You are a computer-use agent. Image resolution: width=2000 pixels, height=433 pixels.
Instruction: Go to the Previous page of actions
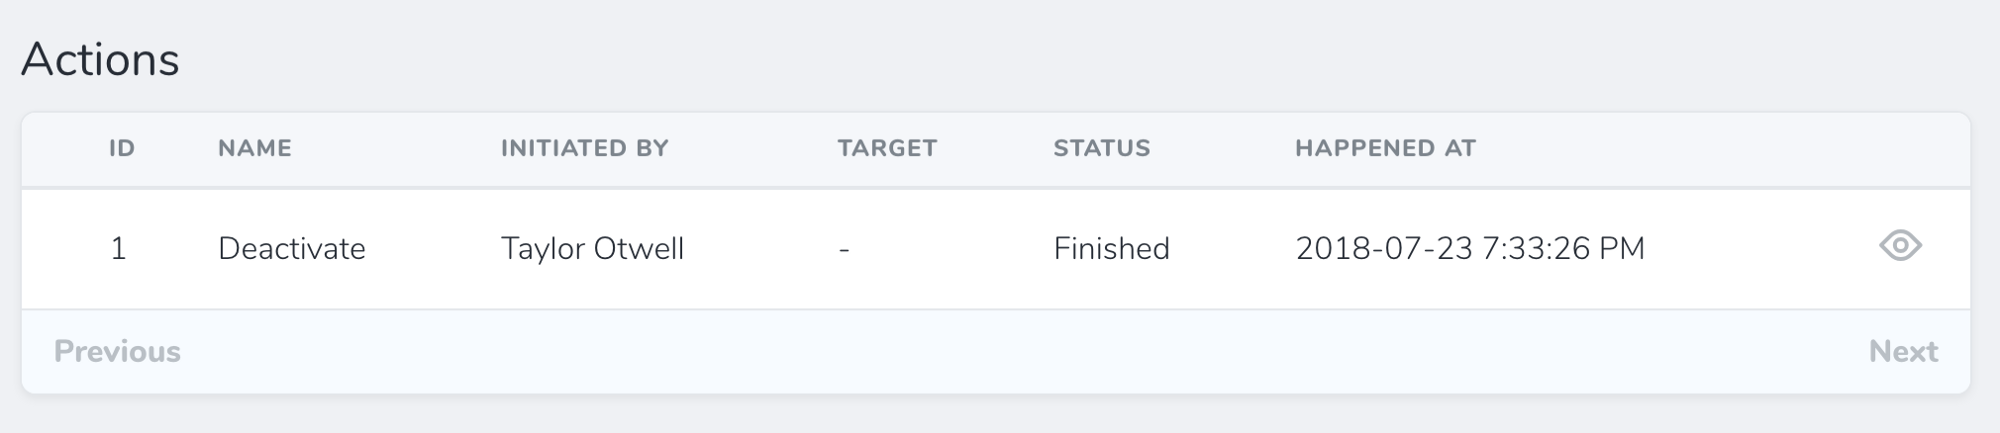point(117,351)
